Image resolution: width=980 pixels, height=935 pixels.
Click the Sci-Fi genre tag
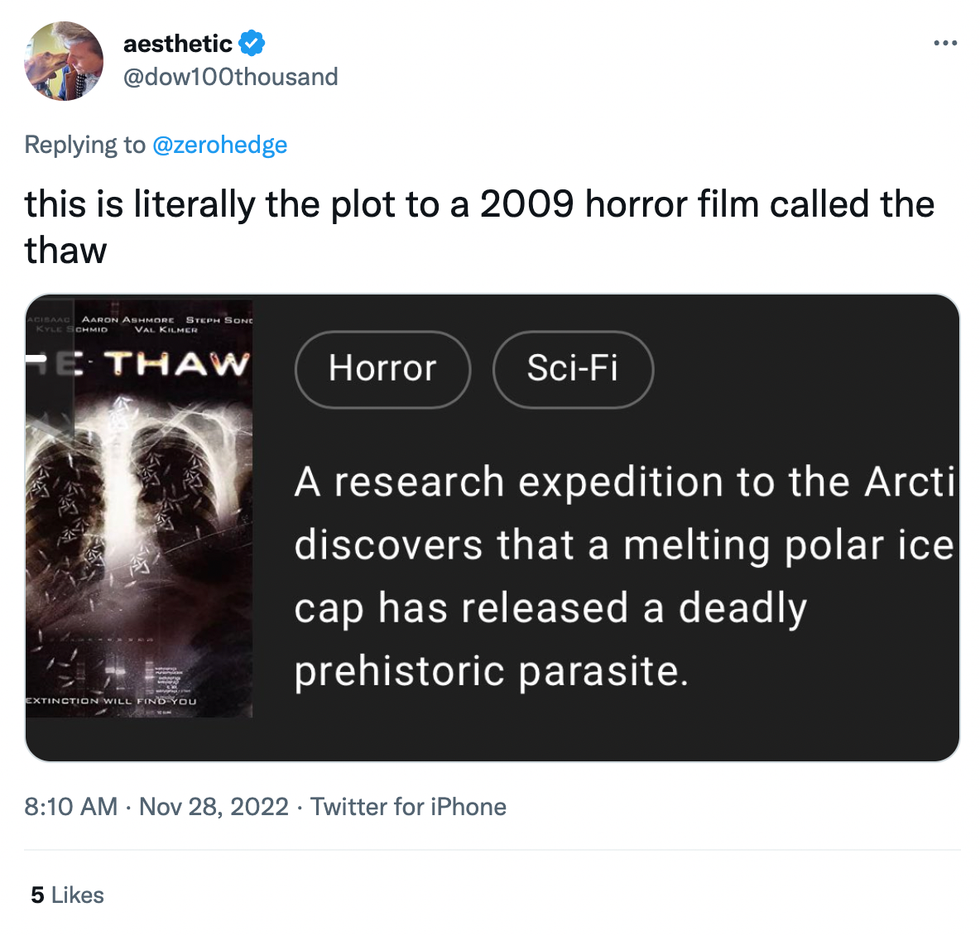(572, 369)
